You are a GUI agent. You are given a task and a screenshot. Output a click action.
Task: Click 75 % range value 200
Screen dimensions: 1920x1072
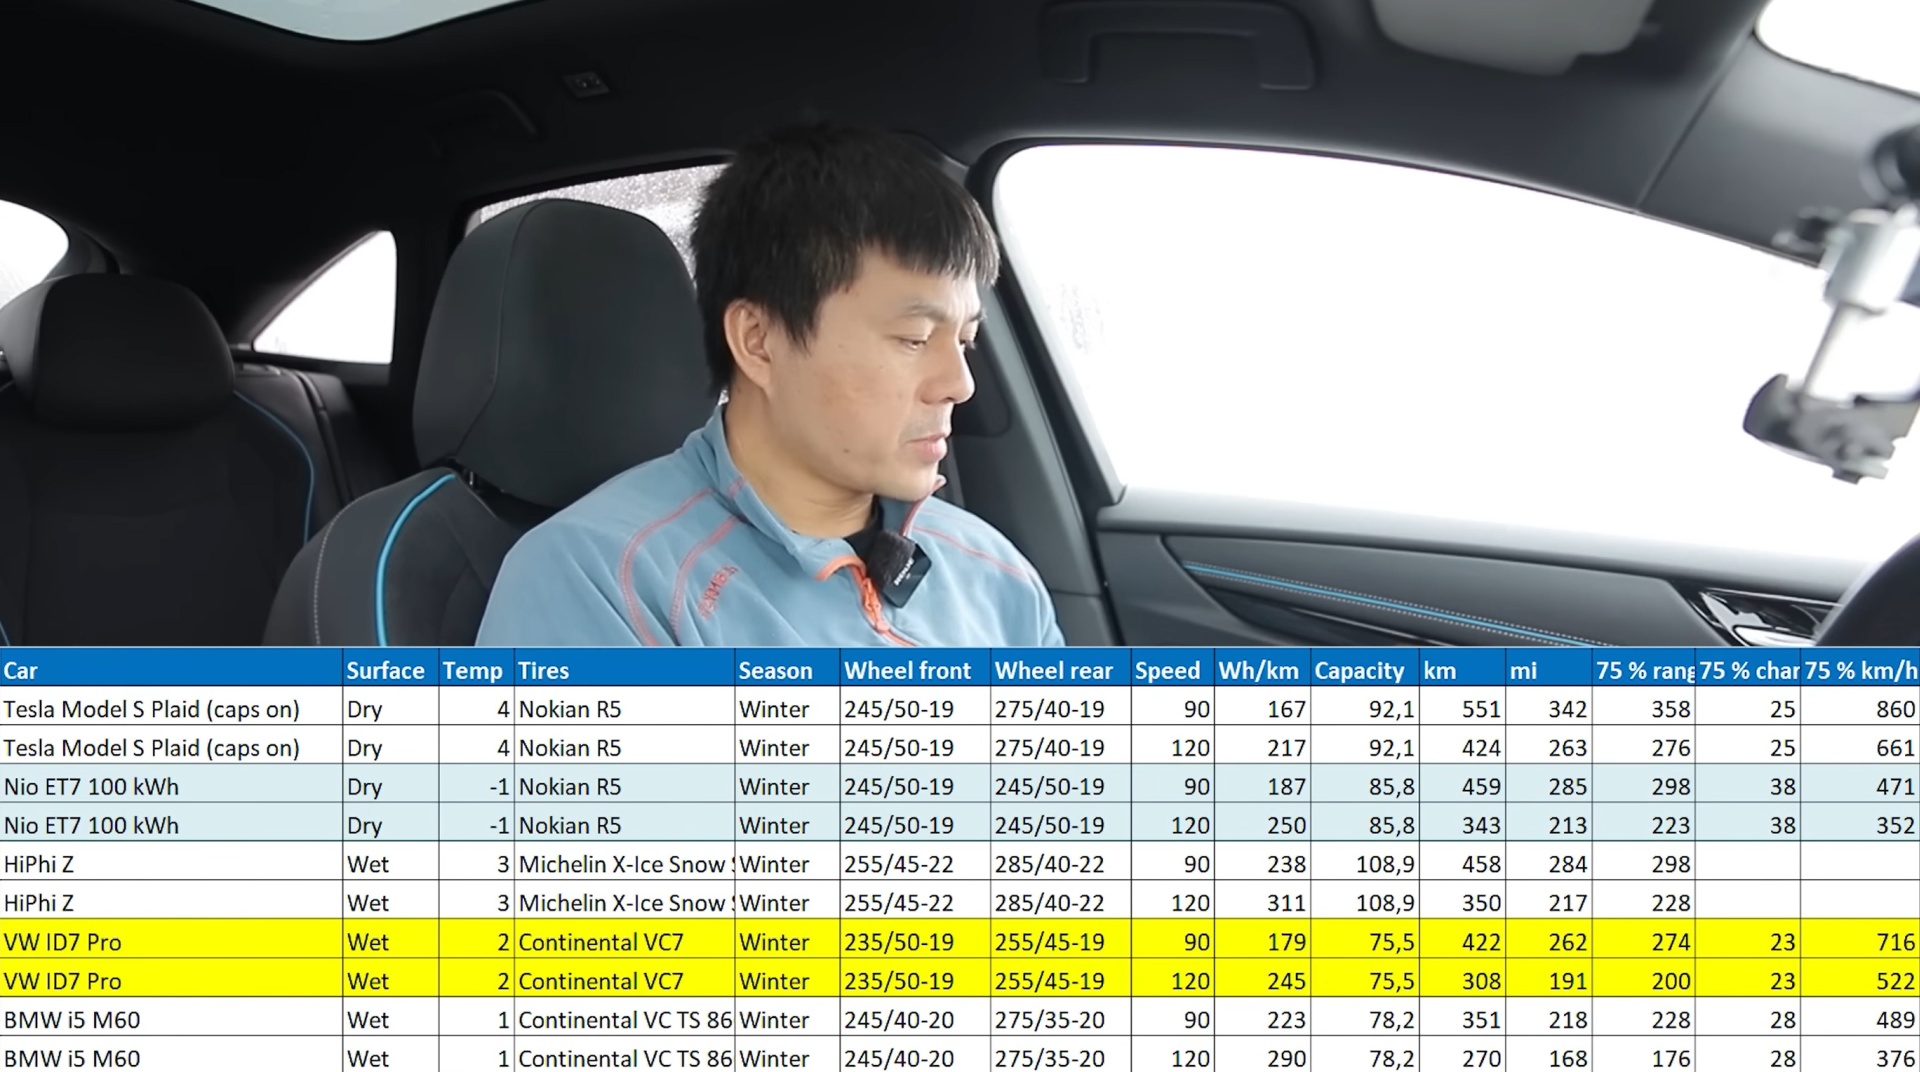tap(1670, 981)
